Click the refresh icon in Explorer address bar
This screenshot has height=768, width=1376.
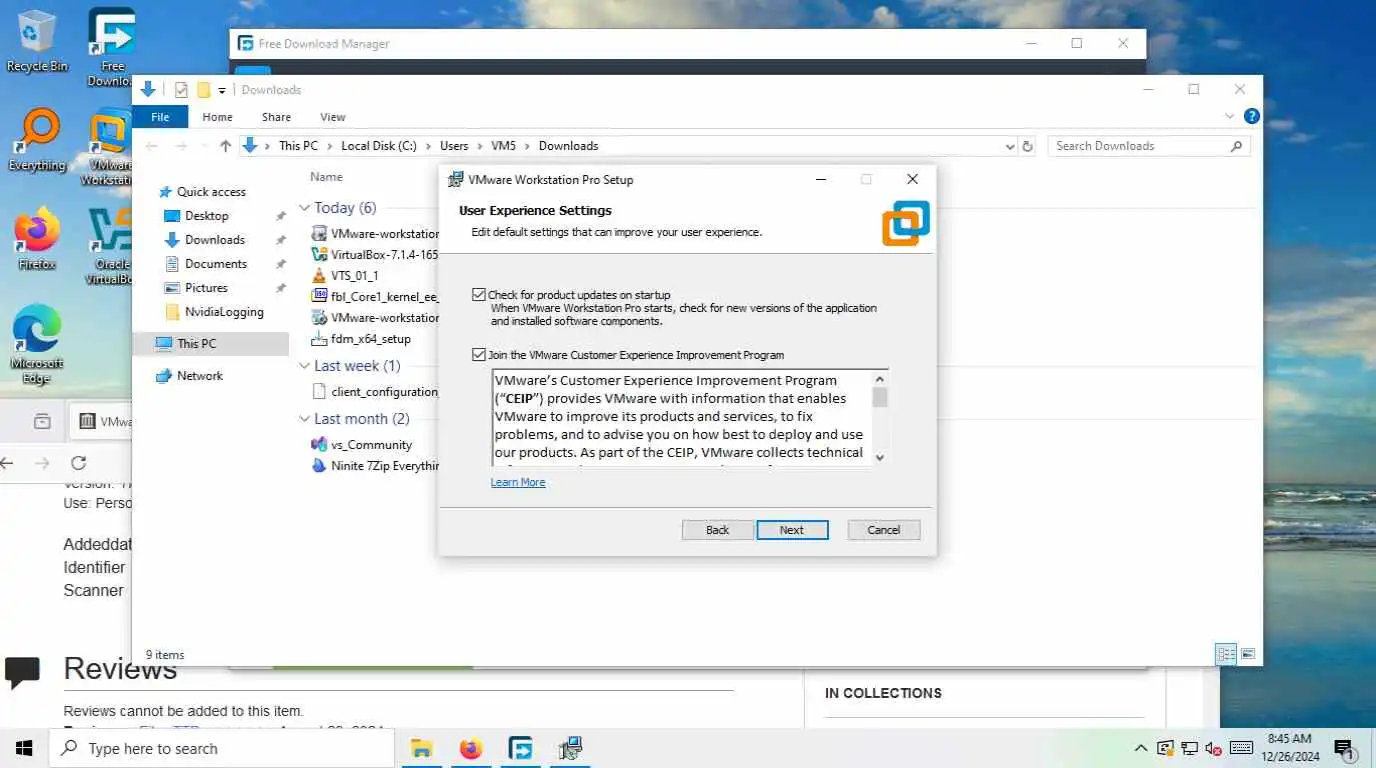pyautogui.click(x=1027, y=146)
